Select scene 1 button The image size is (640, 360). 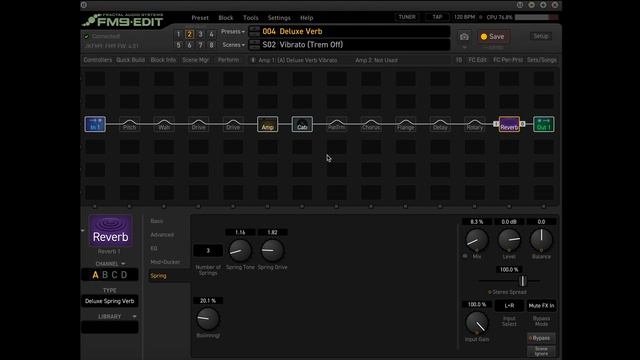pos(178,34)
